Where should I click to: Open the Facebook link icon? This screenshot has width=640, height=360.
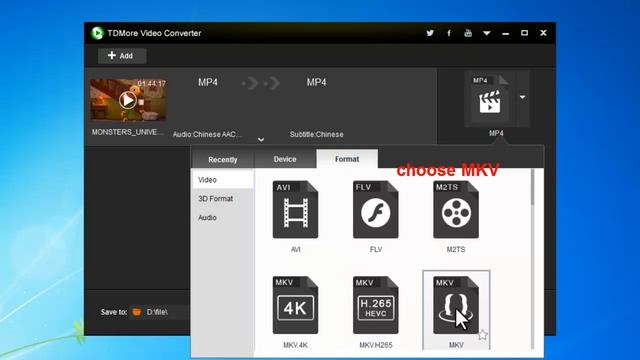[x=449, y=33]
